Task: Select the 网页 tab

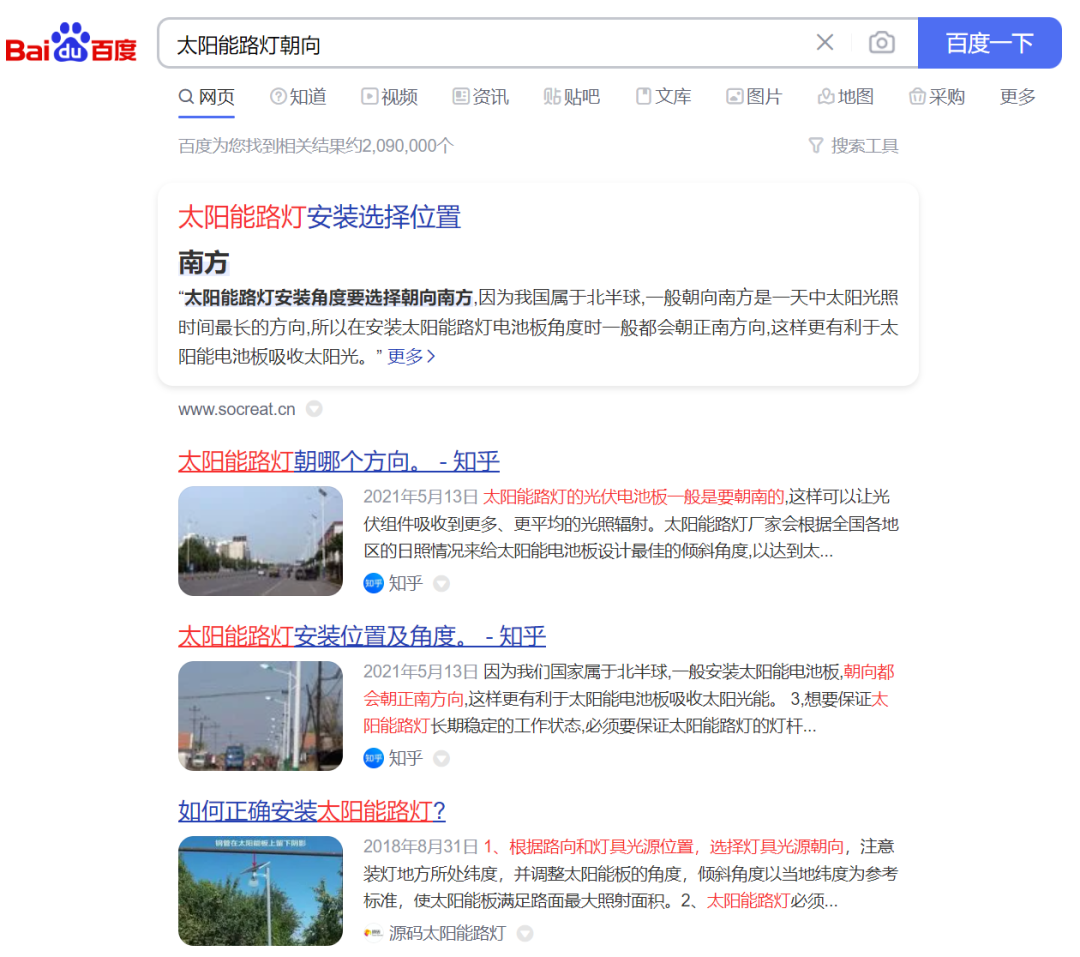Action: (x=207, y=97)
